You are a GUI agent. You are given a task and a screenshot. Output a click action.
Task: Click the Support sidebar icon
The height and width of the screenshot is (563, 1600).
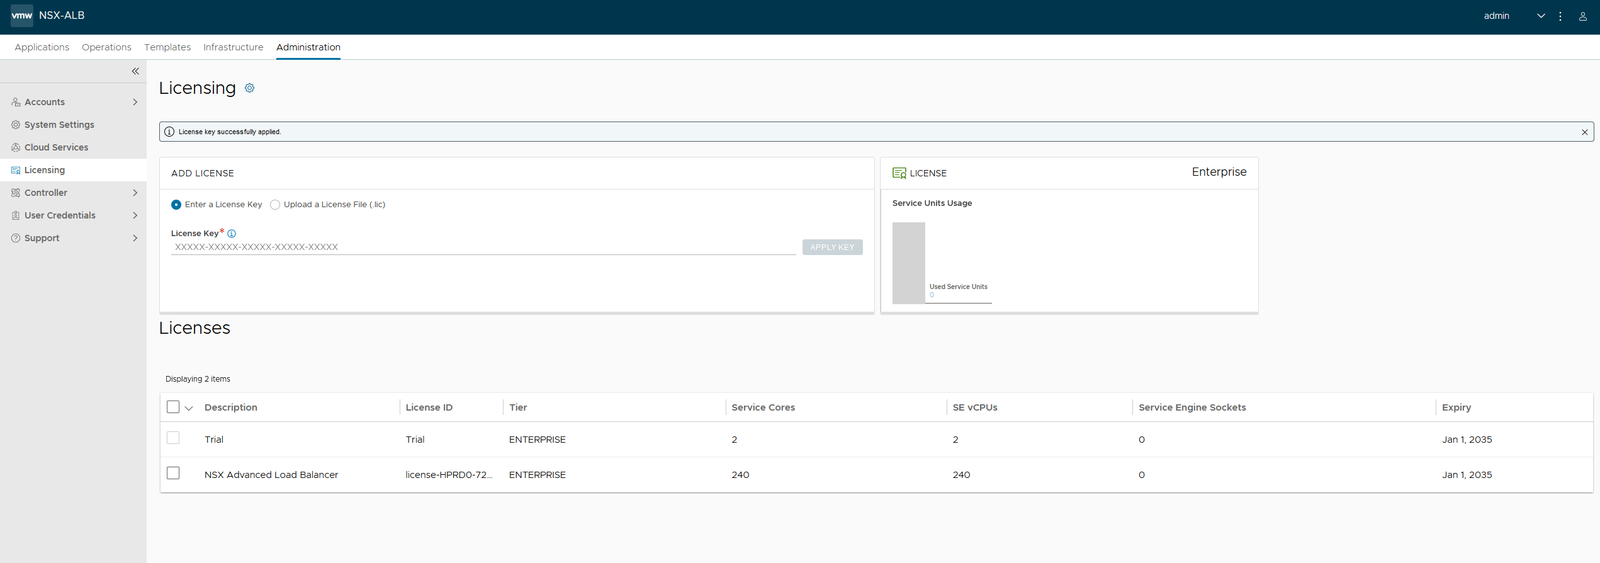click(16, 238)
